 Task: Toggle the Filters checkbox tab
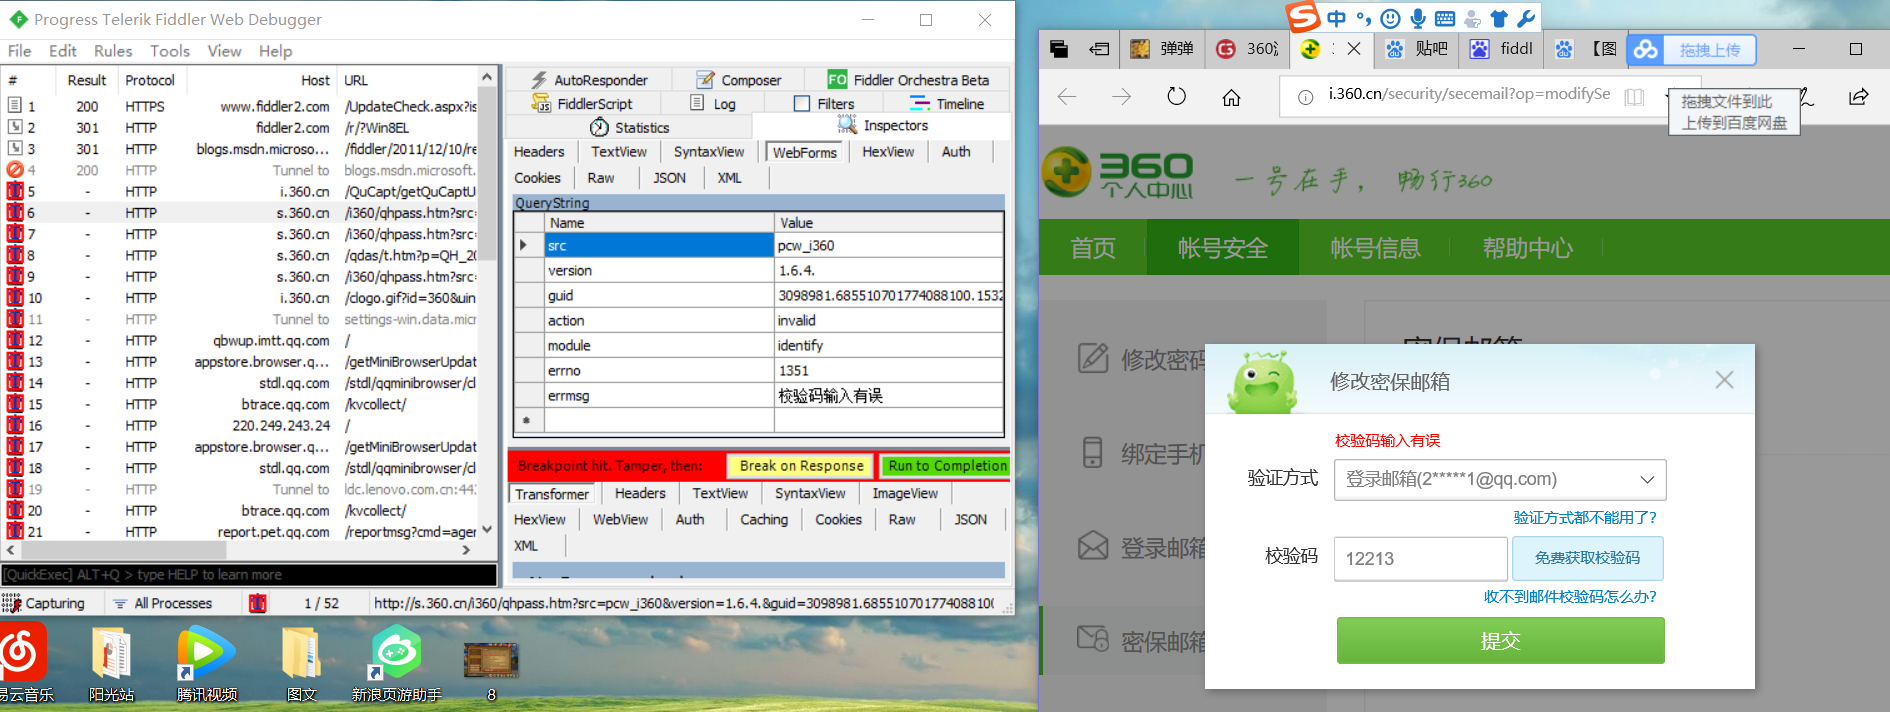824,104
